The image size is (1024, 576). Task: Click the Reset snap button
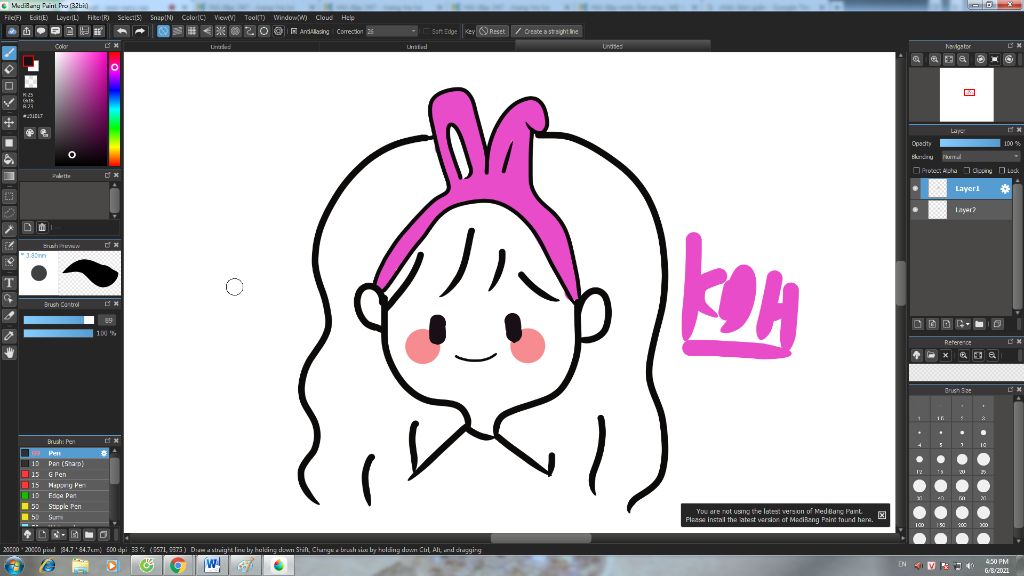(x=492, y=31)
